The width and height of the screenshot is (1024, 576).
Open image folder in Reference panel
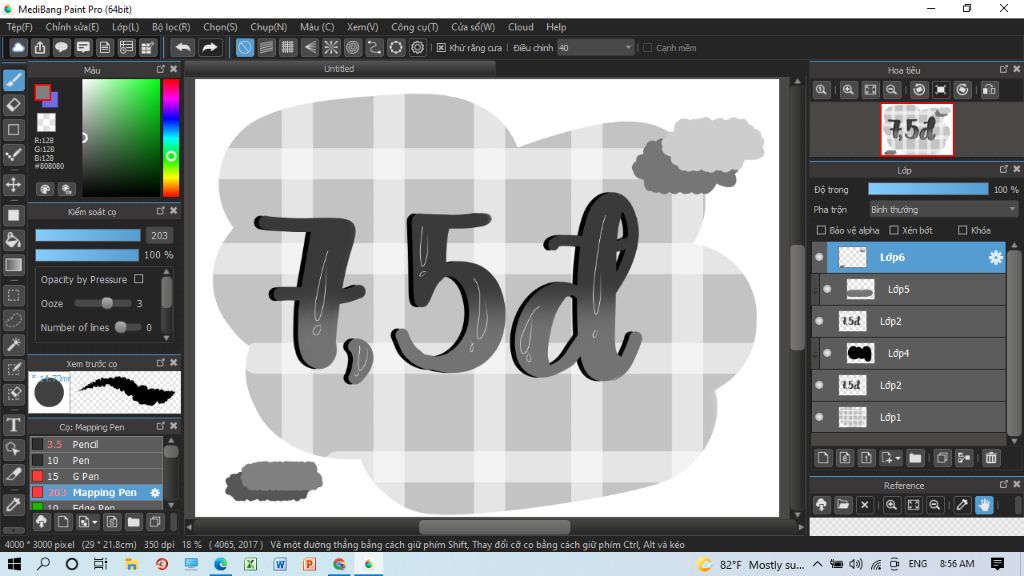843,504
